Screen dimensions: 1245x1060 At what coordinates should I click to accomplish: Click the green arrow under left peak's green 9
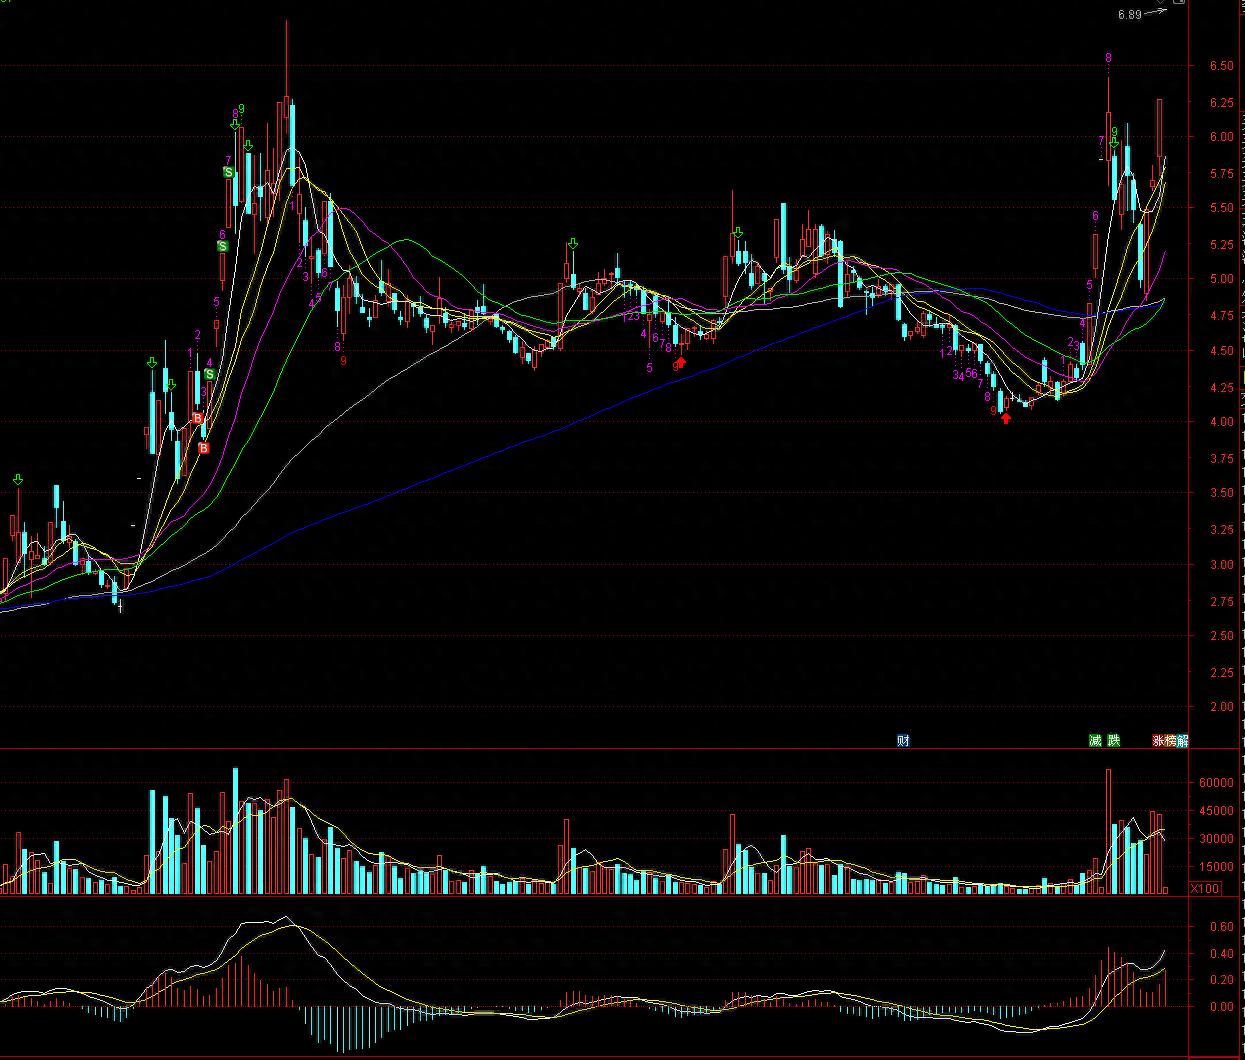pyautogui.click(x=236, y=126)
